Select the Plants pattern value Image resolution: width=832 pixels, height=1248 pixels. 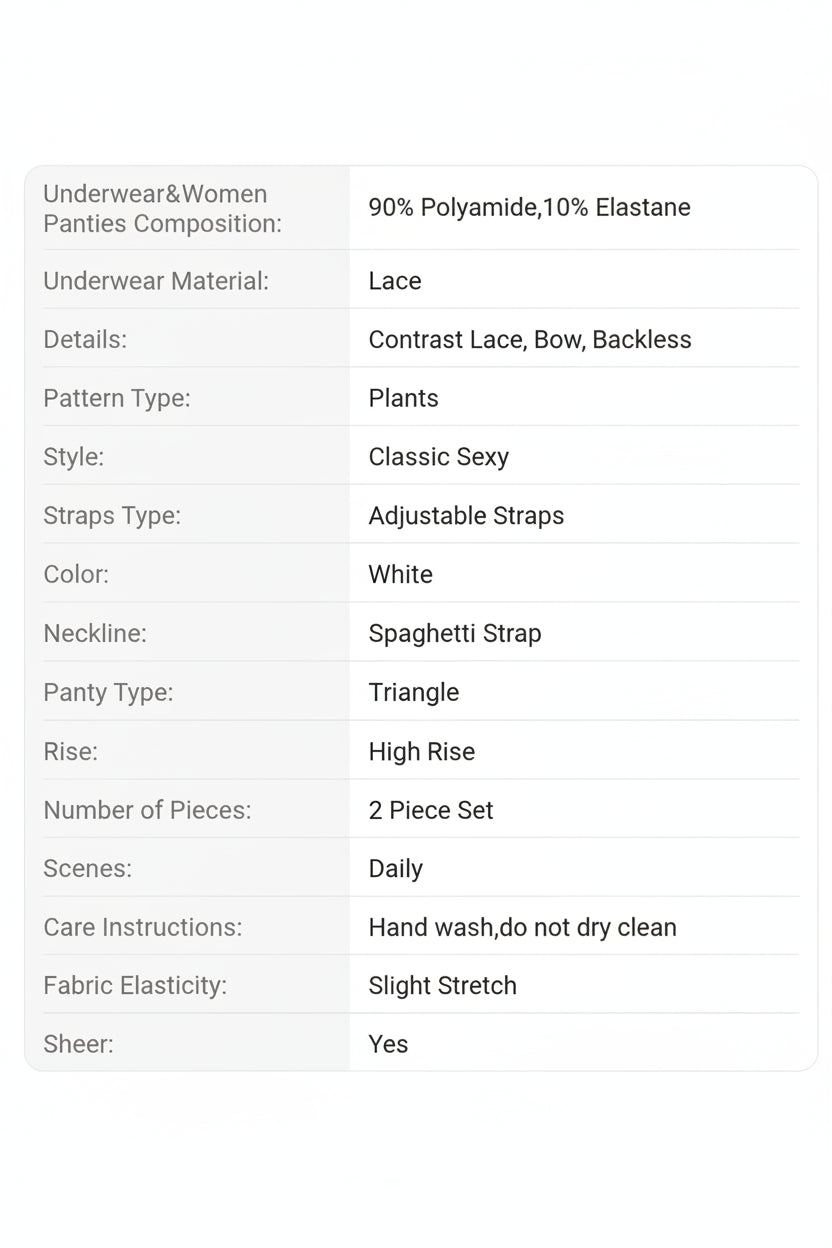[x=403, y=398]
